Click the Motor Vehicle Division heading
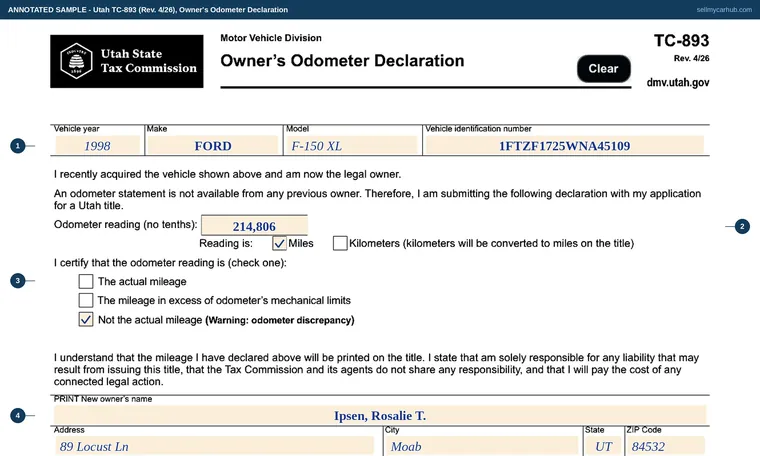This screenshot has width=760, height=456. (x=271, y=38)
